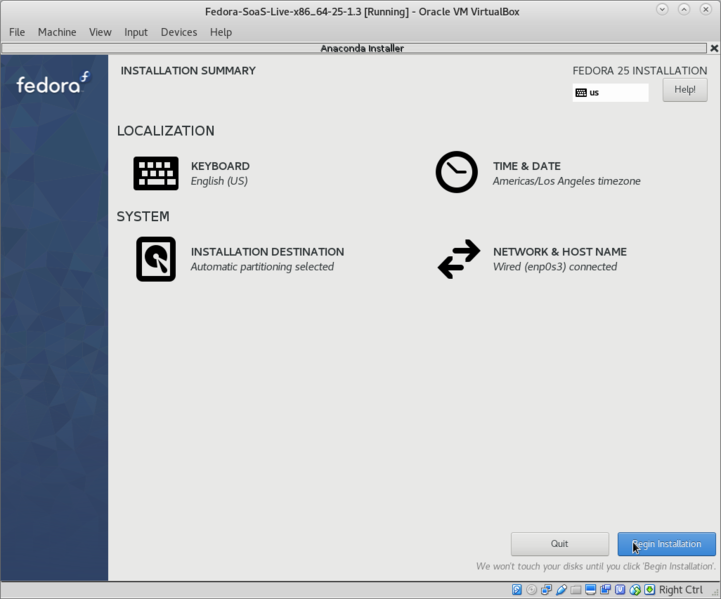Open the Devices menu
This screenshot has width=721, height=599.
179,32
